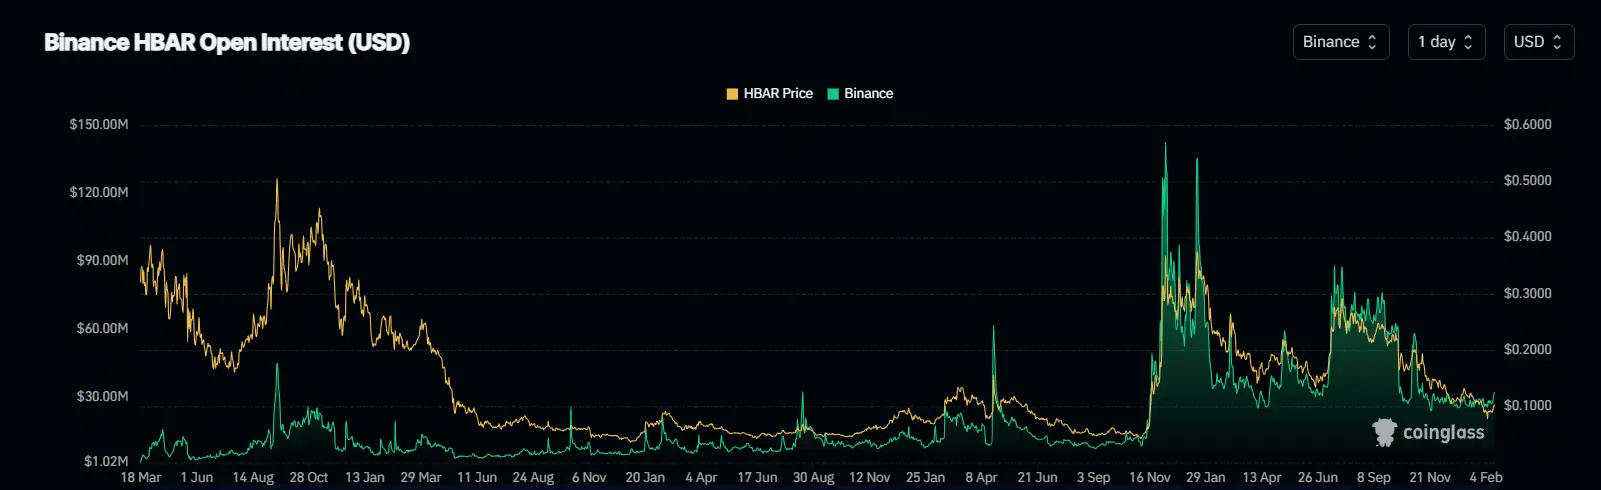Open the 1 day interval dropdown
The height and width of the screenshot is (490, 1601).
click(x=1446, y=42)
